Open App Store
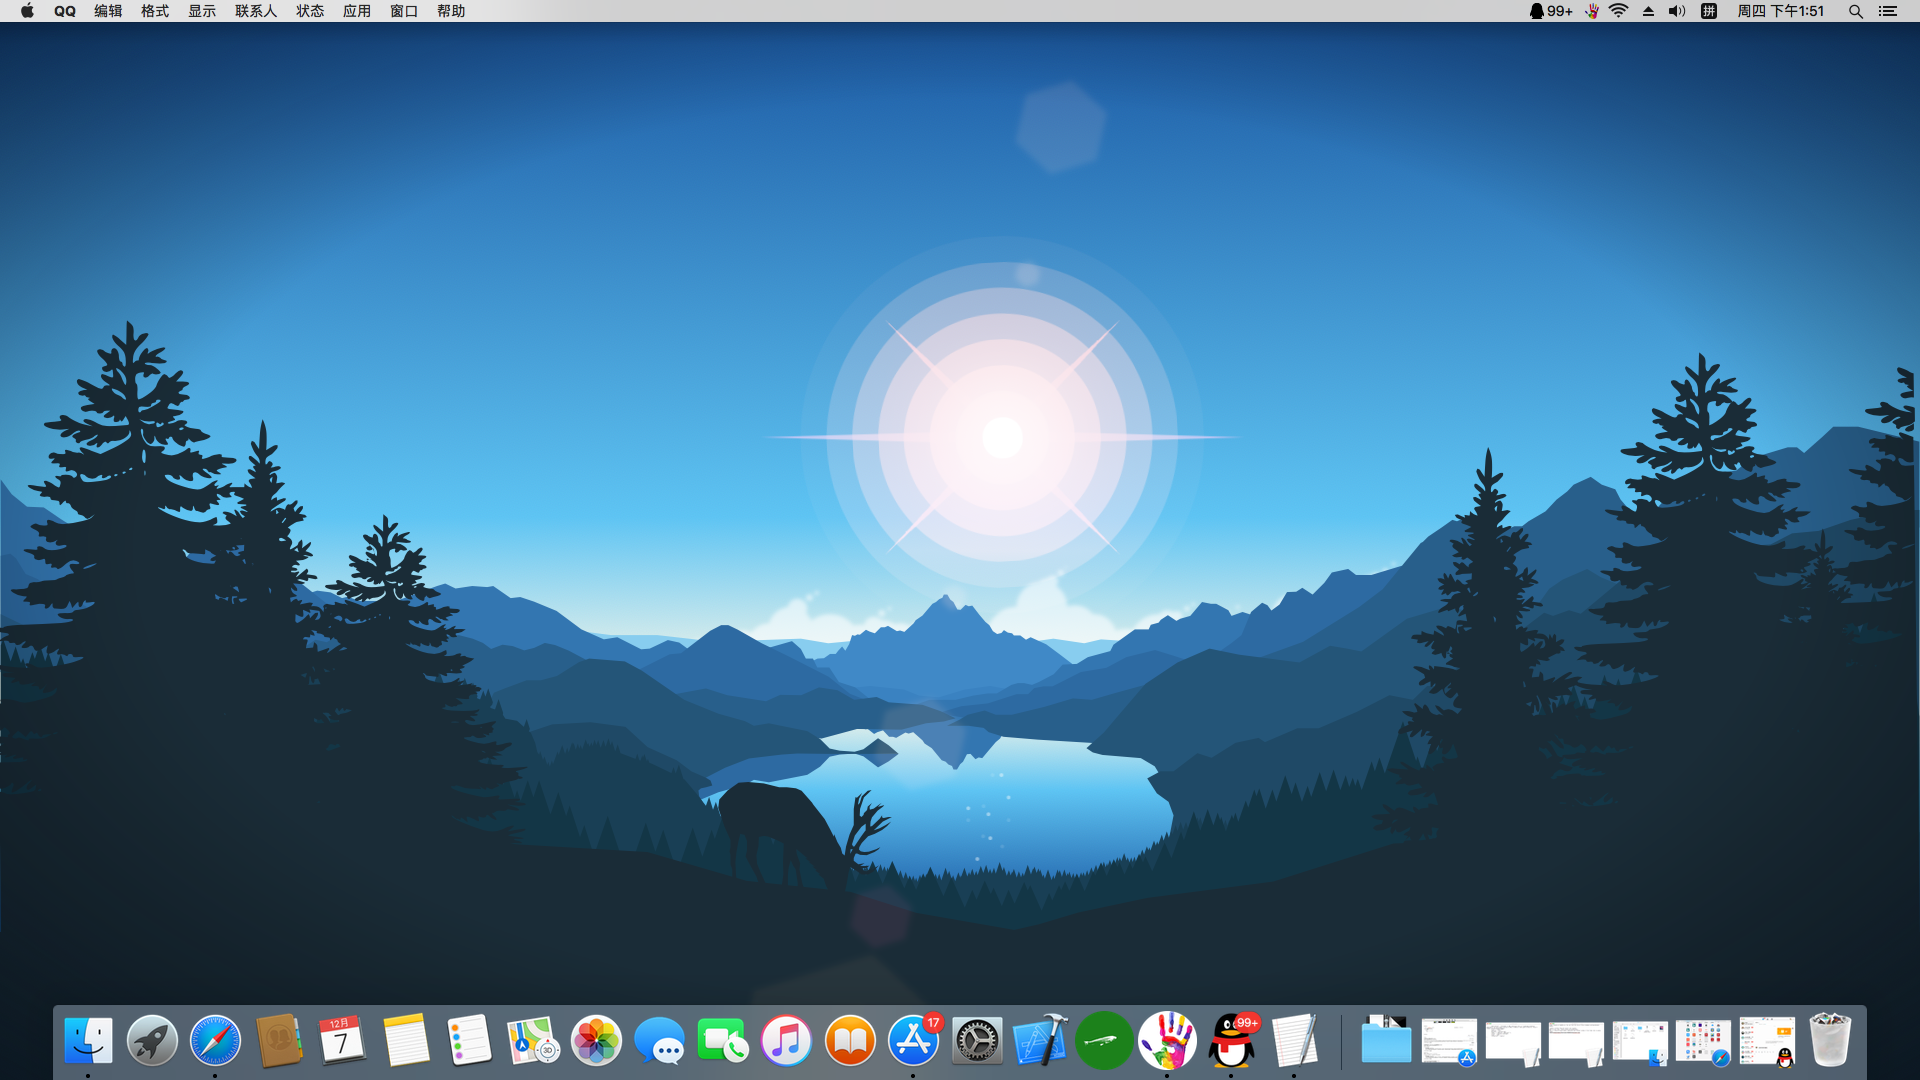 [x=915, y=1040]
